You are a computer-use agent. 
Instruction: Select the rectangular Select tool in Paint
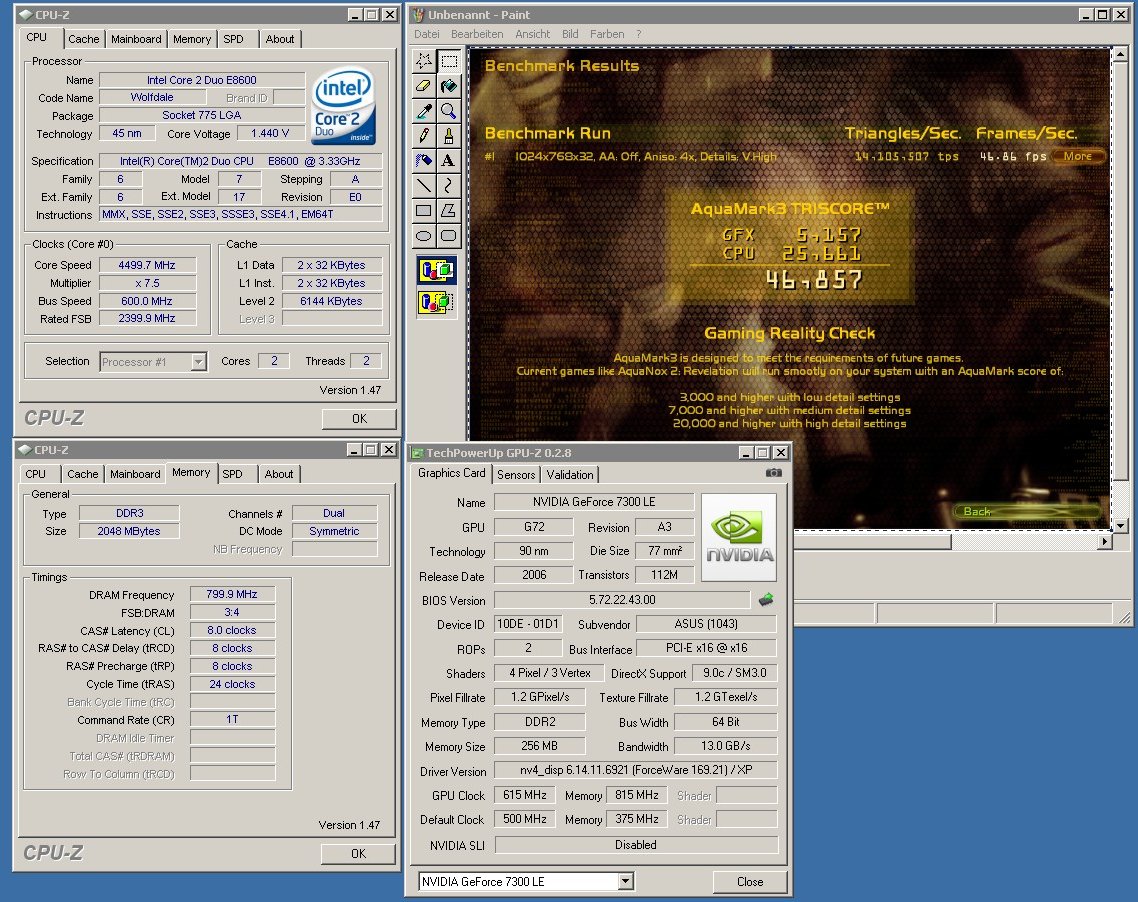click(x=449, y=61)
